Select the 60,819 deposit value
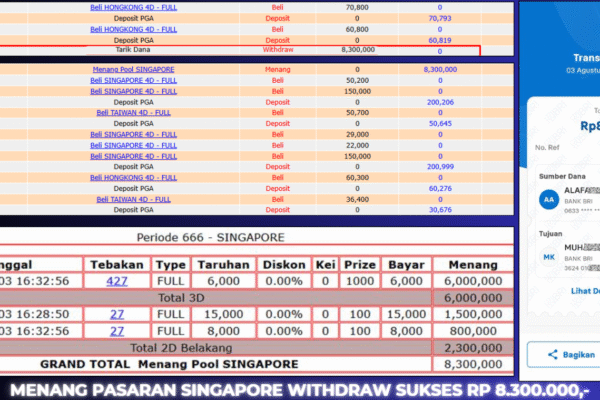600x400 pixels. [440, 40]
